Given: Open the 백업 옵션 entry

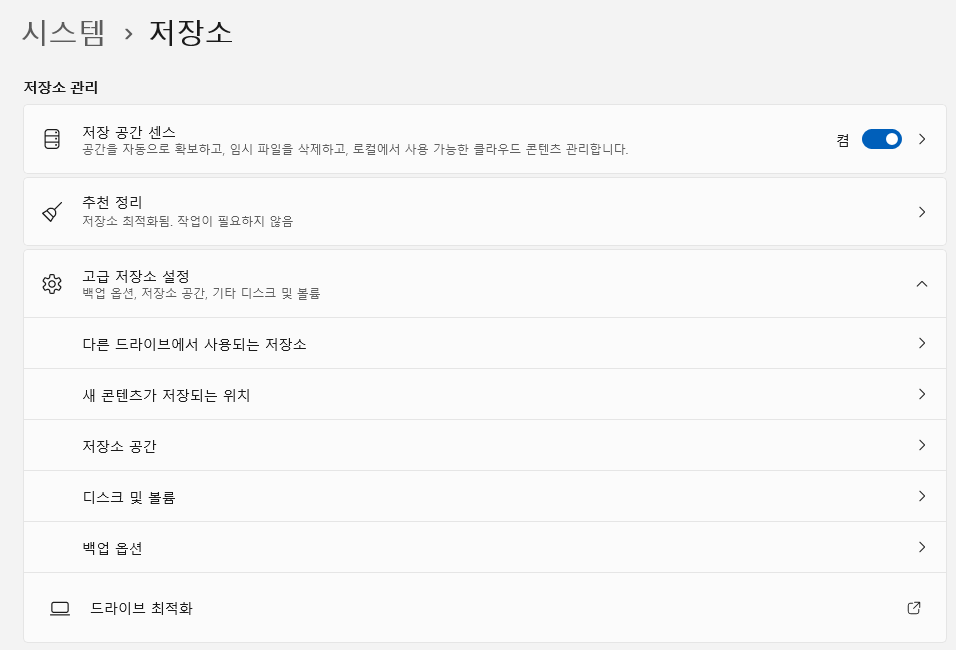Looking at the screenshot, I should (x=112, y=548).
